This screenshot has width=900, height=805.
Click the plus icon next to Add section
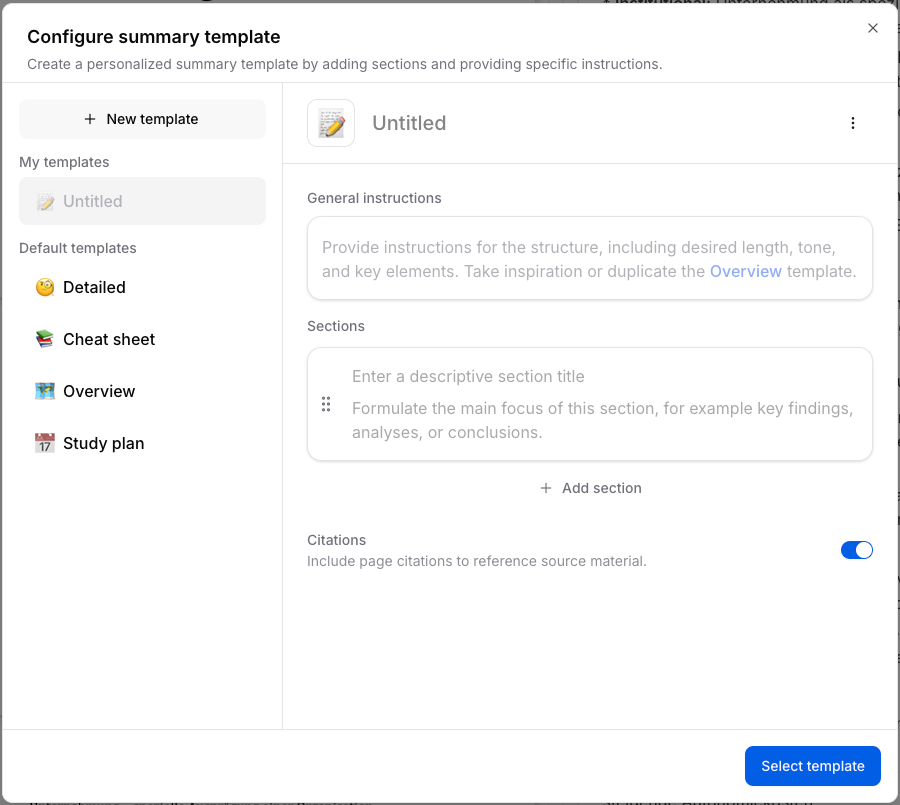[546, 488]
